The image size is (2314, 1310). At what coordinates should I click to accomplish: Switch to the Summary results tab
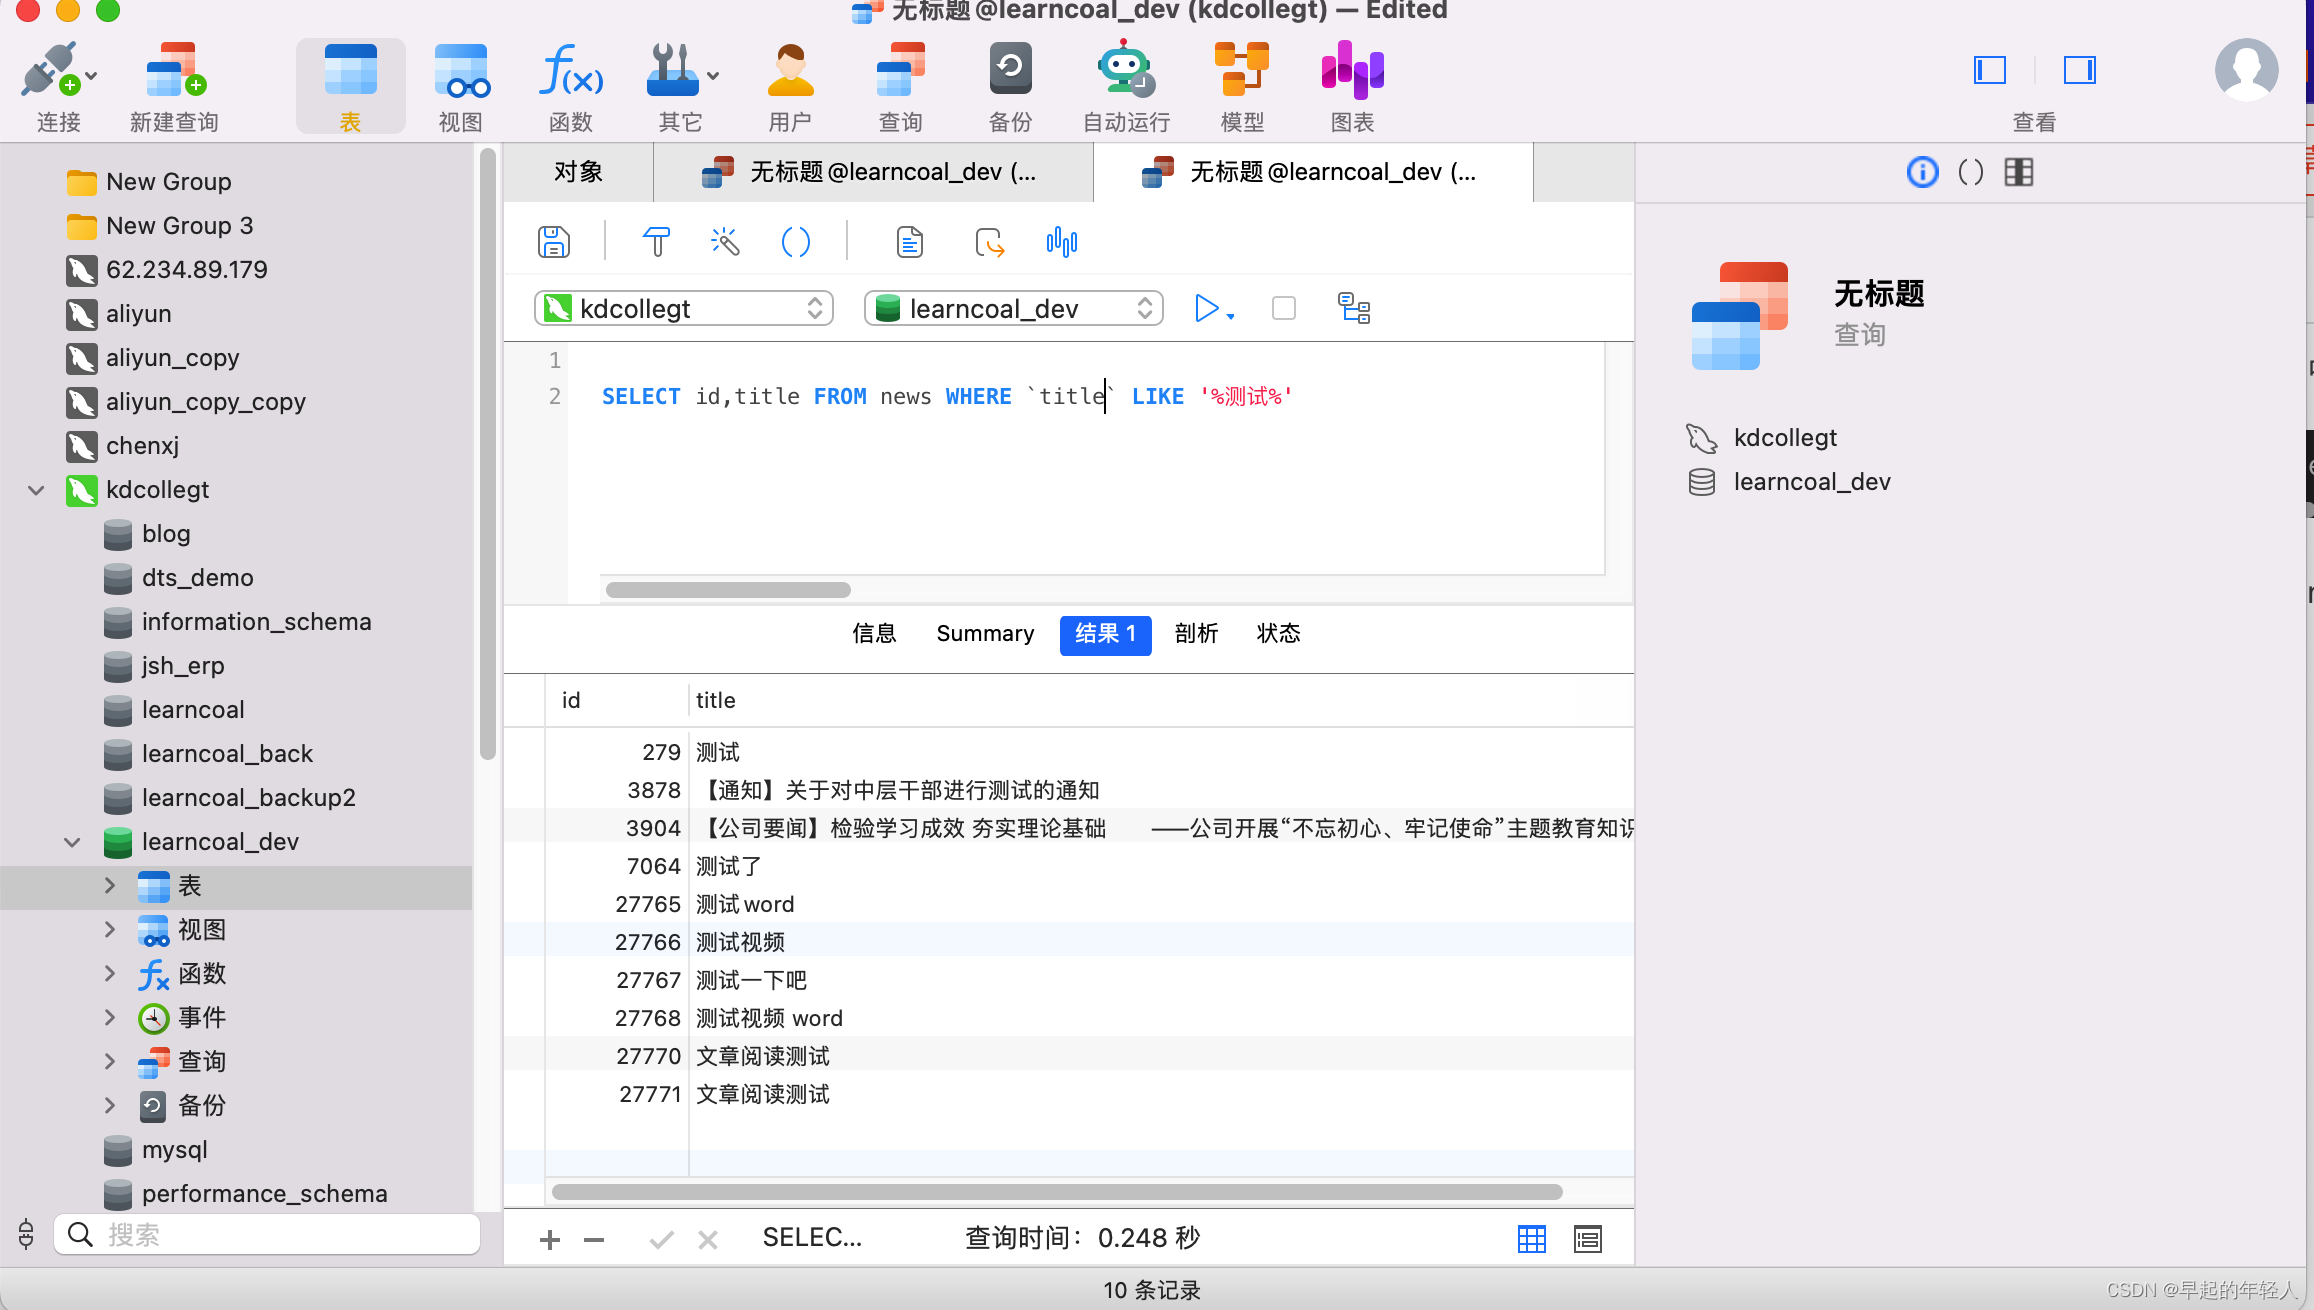pos(984,634)
